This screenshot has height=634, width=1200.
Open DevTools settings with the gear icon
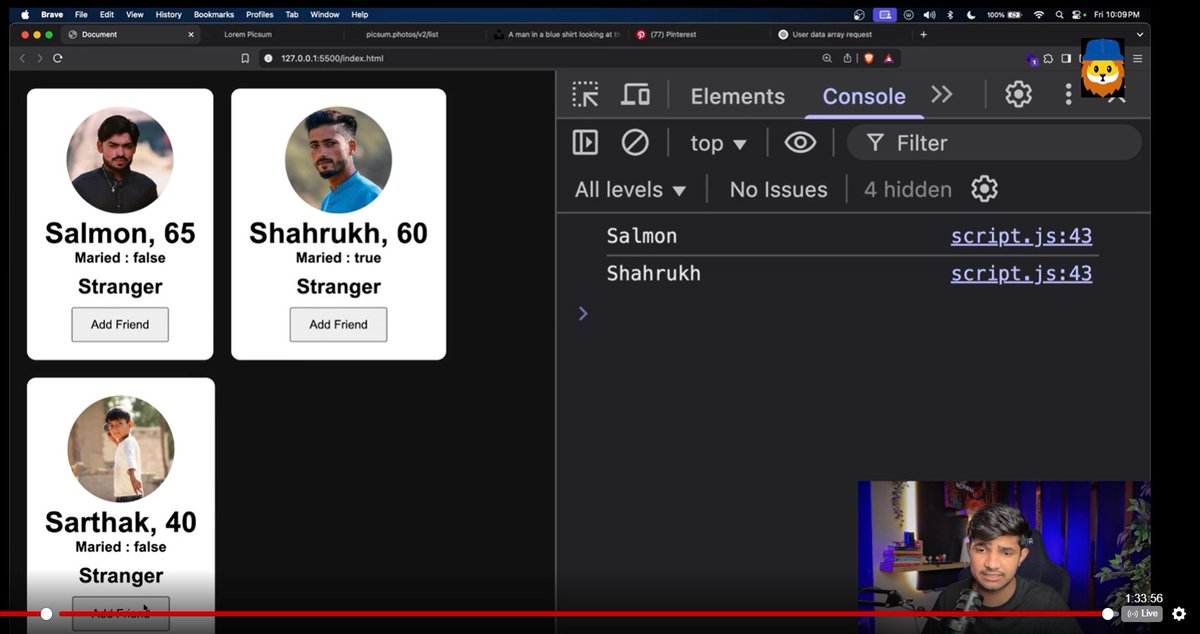(x=1017, y=95)
